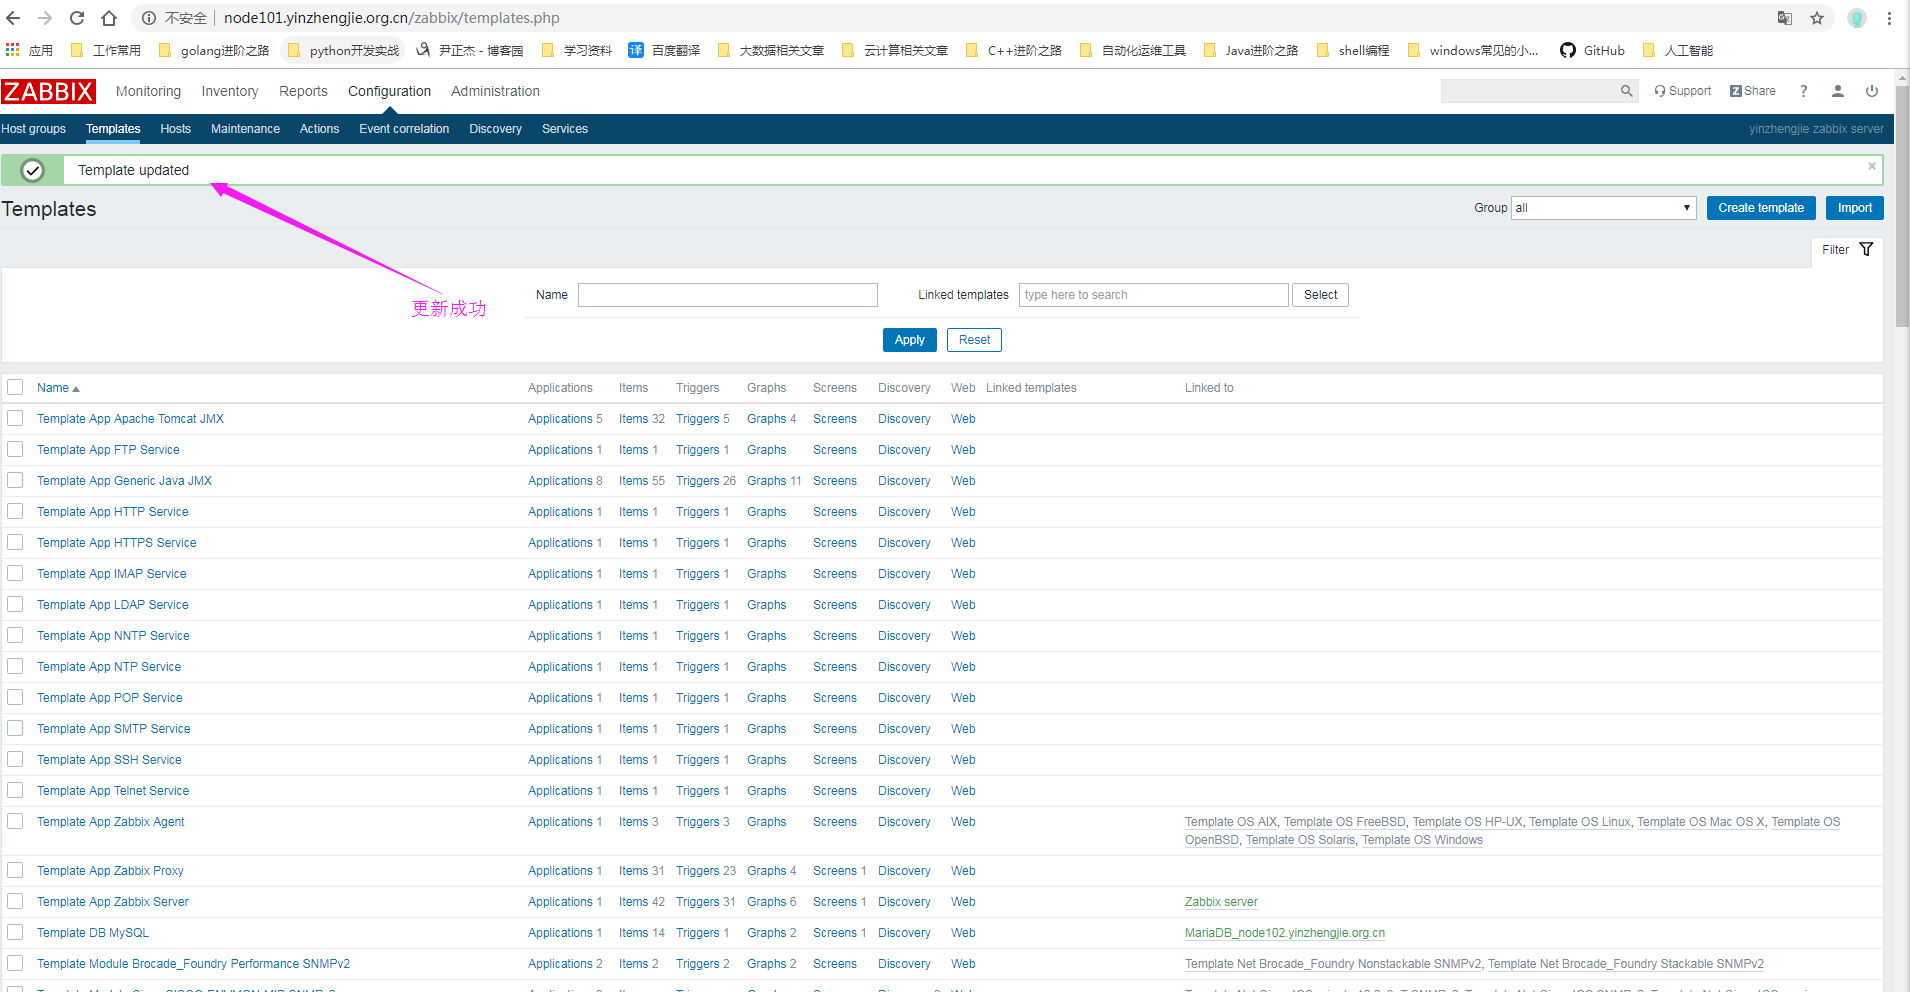Open the Monitoring menu
Screen dimensions: 1910x992
tap(148, 91)
